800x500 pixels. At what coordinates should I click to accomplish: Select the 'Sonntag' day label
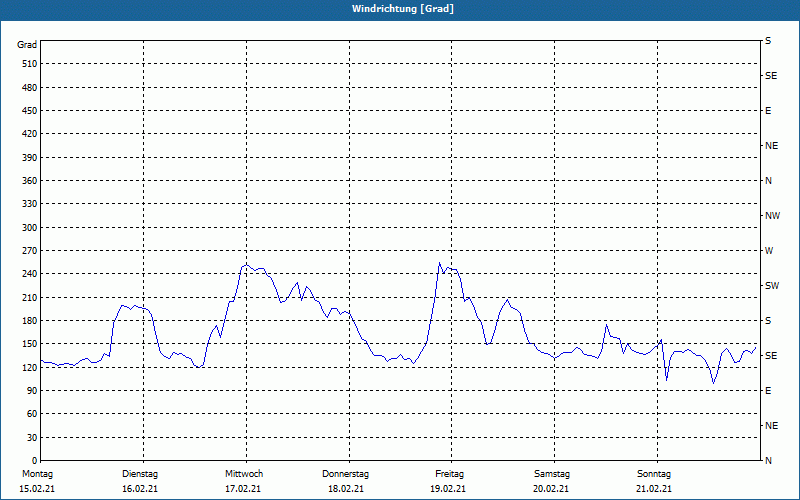(x=654, y=474)
